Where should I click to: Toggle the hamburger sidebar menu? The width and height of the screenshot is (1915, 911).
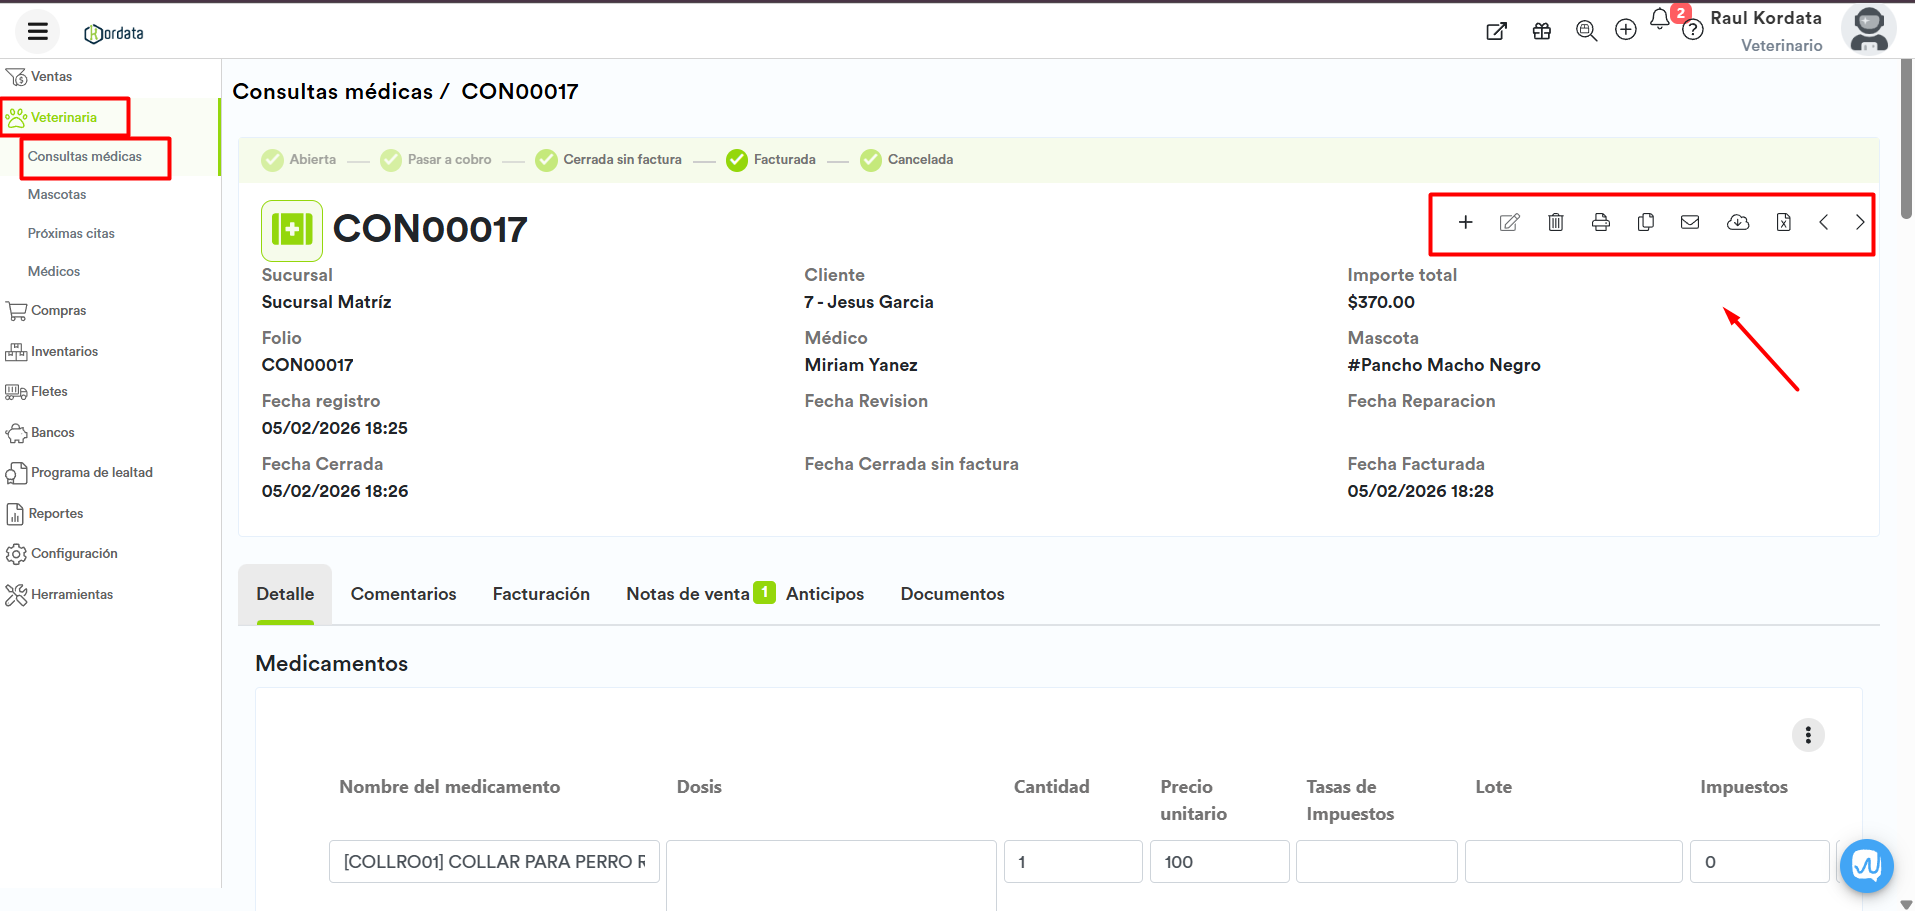coord(38,32)
